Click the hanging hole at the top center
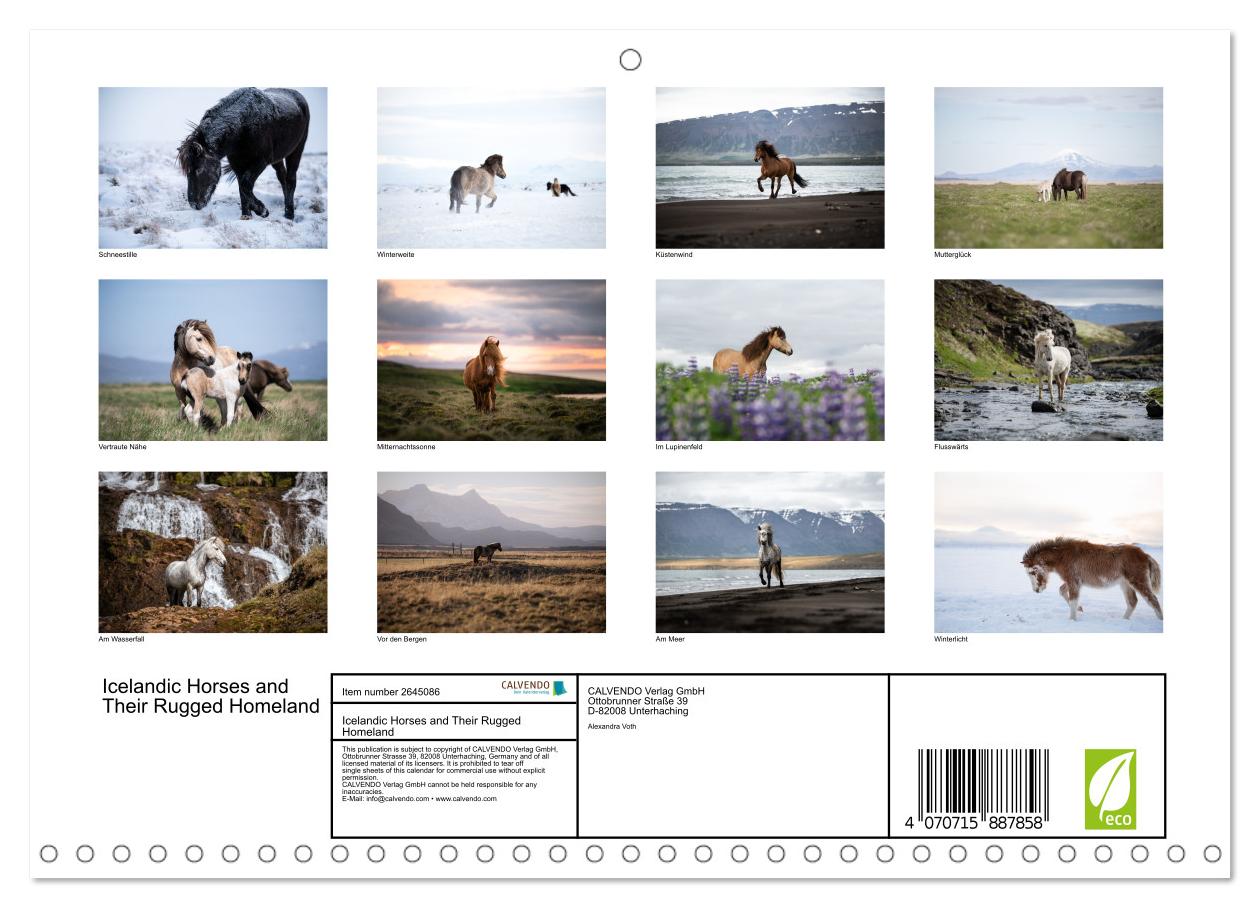This screenshot has width=1260, height=908. [630, 60]
